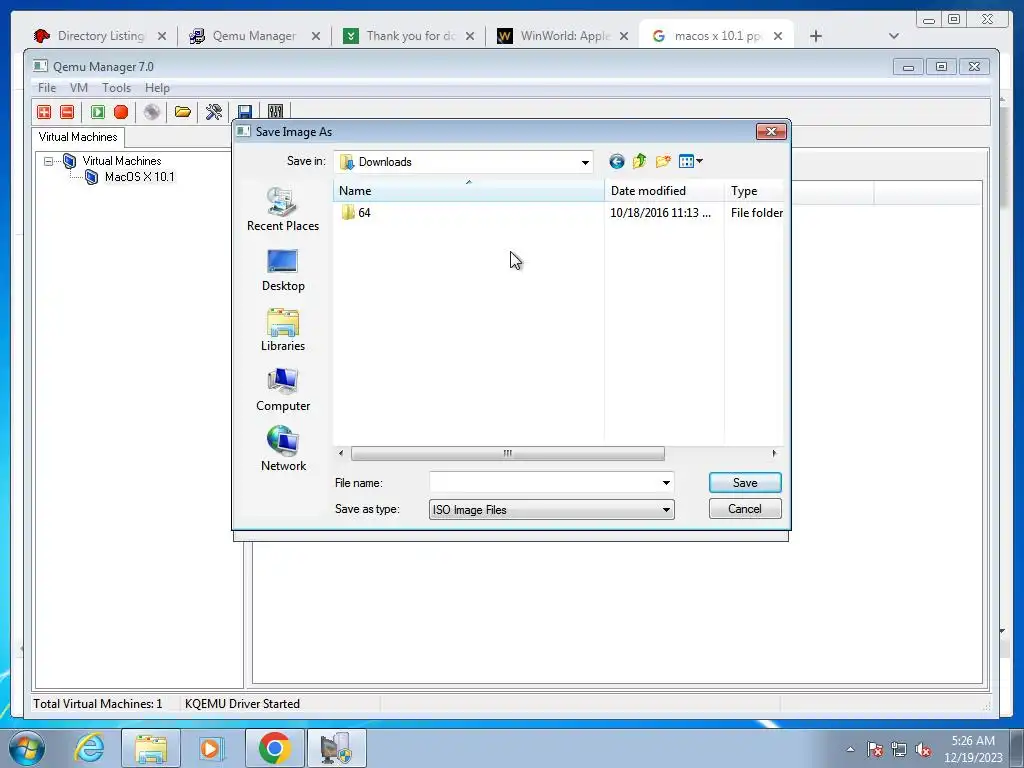Select the Virtual Machines root tree item
The image size is (1024, 768).
[121, 161]
